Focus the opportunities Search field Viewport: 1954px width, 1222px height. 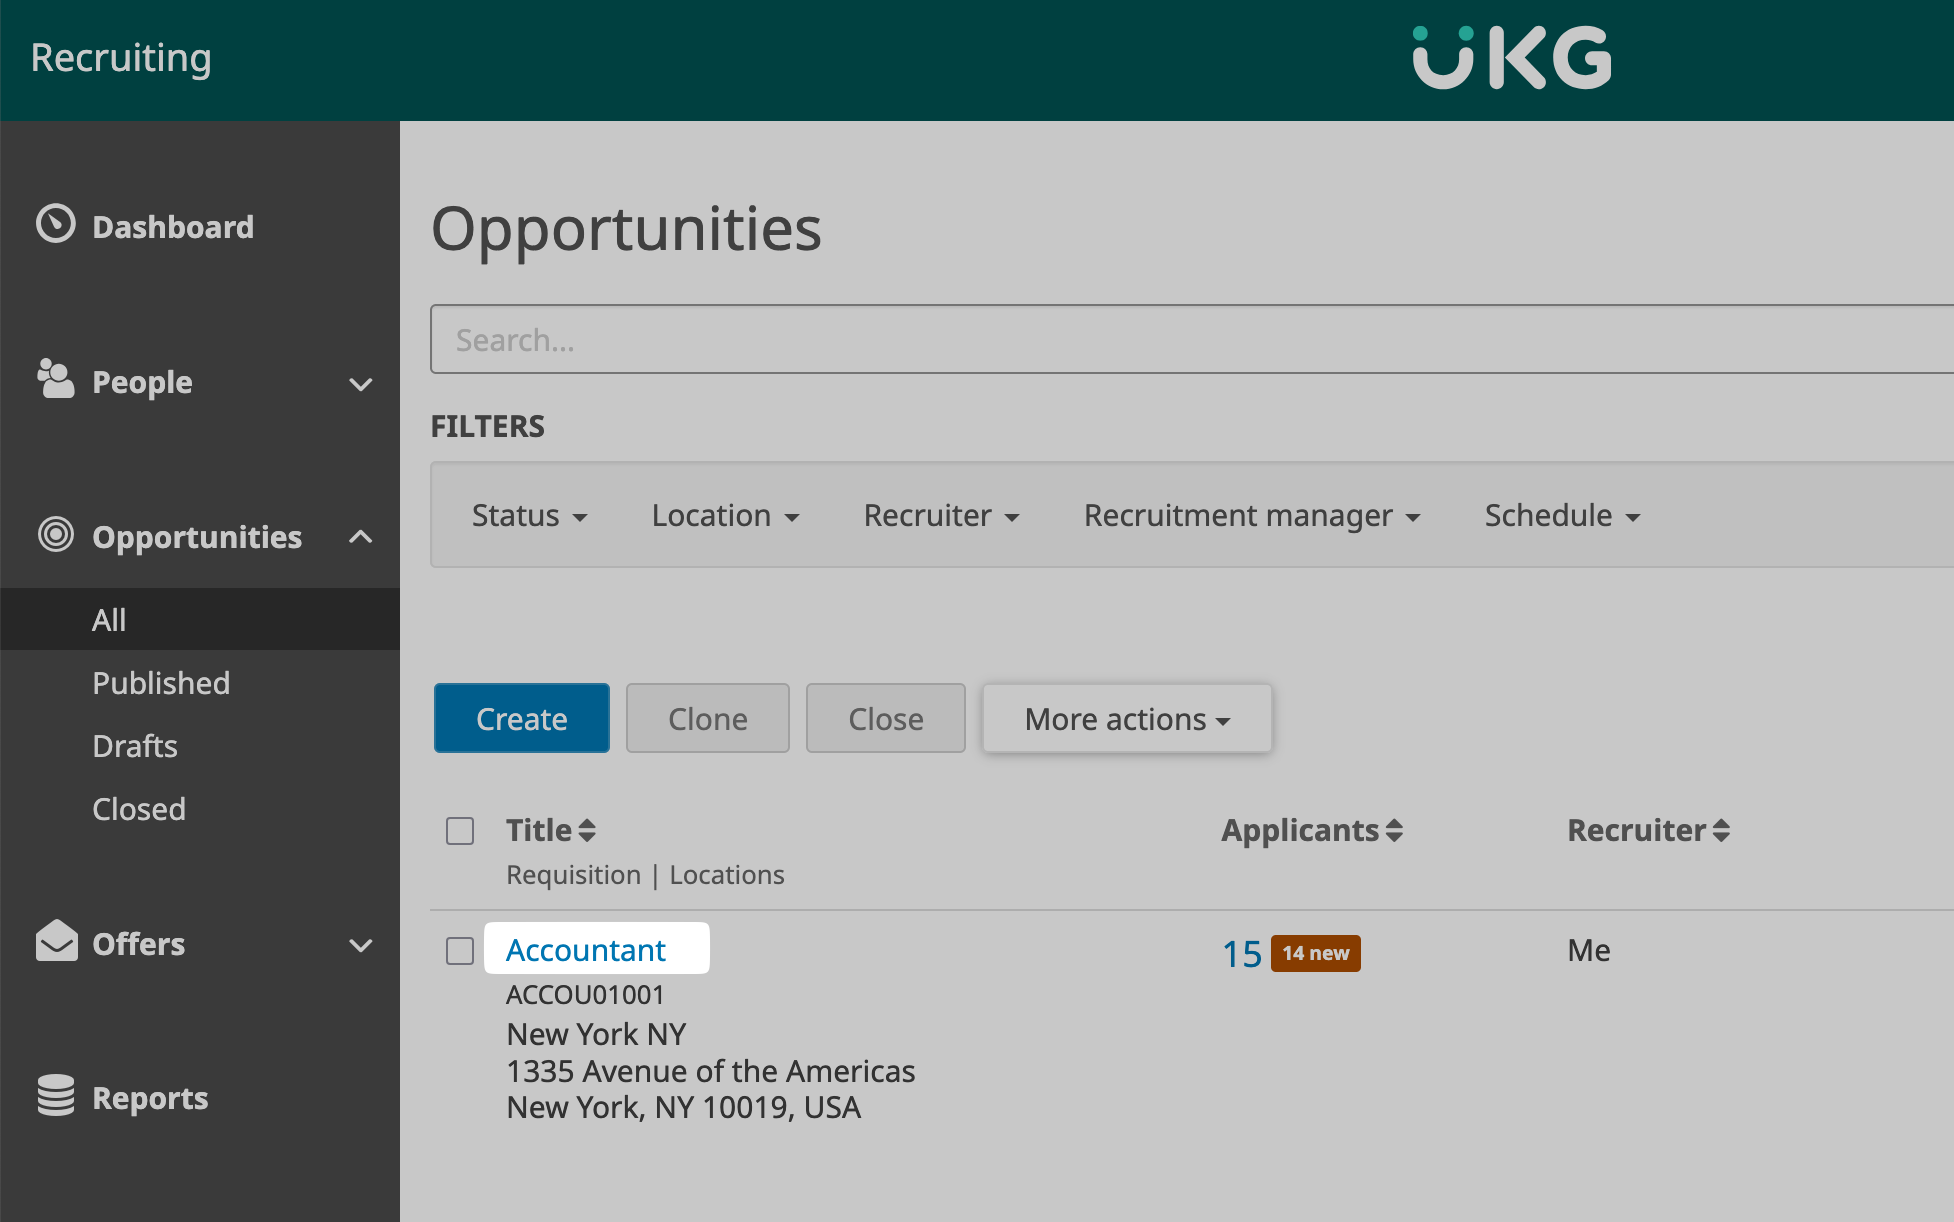pos(1190,340)
